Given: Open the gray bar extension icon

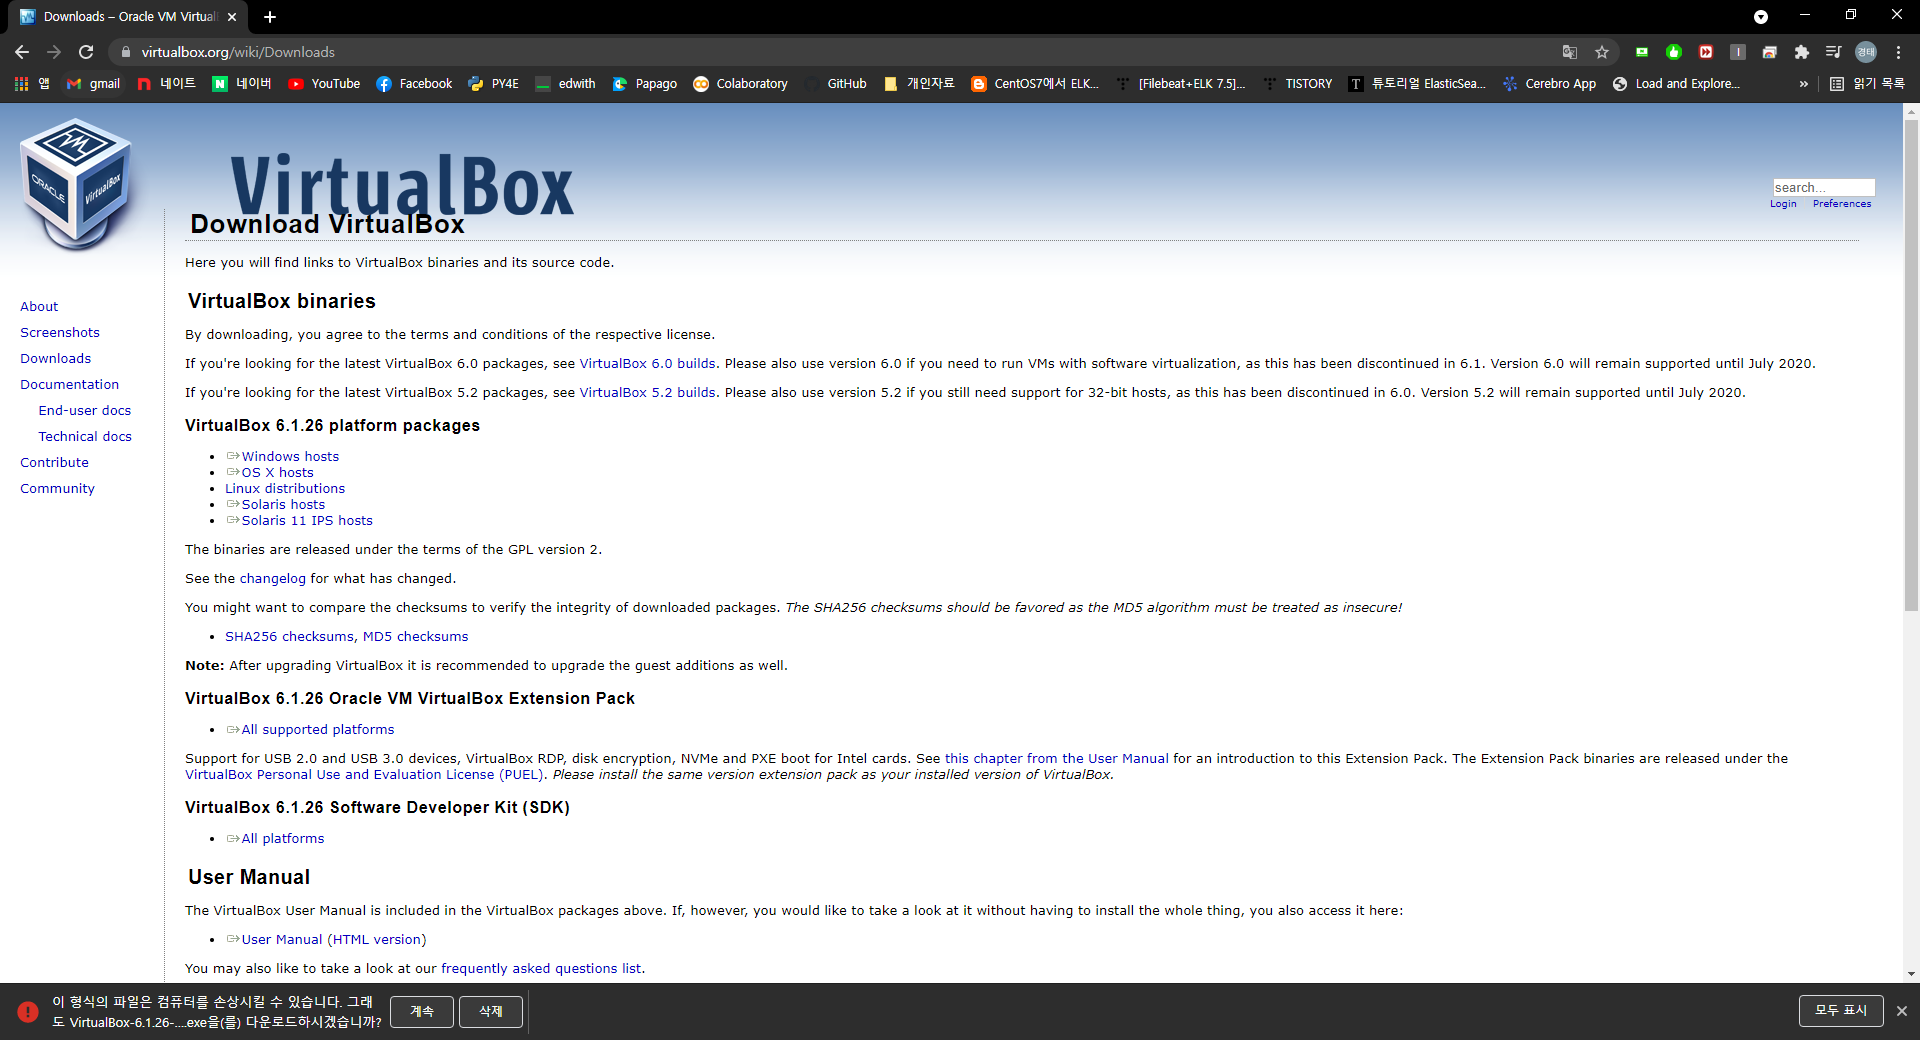Looking at the screenshot, I should pyautogui.click(x=1738, y=52).
